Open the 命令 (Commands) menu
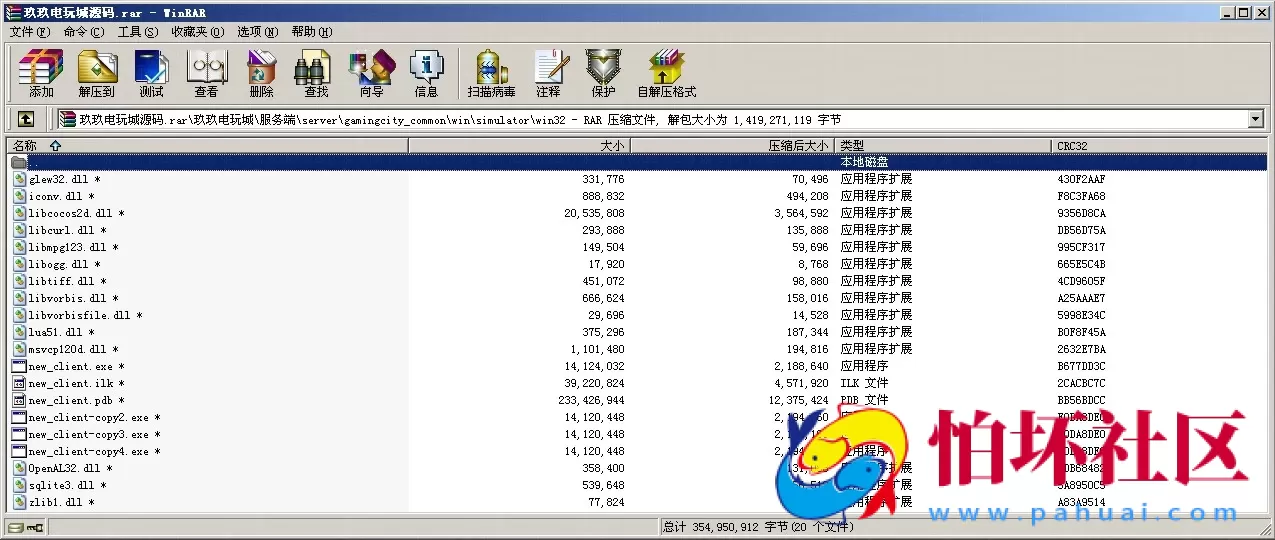Image resolution: width=1275 pixels, height=540 pixels. coord(83,31)
